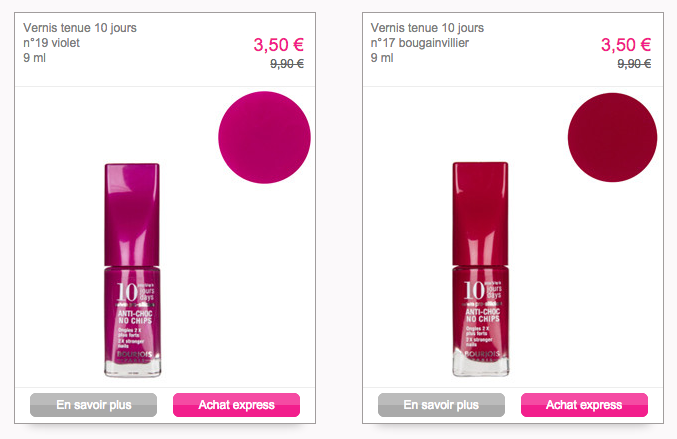Image resolution: width=677 pixels, height=439 pixels.
Task: Click the crossed-out 9,90 € on the bougainvillier card
Action: click(634, 64)
